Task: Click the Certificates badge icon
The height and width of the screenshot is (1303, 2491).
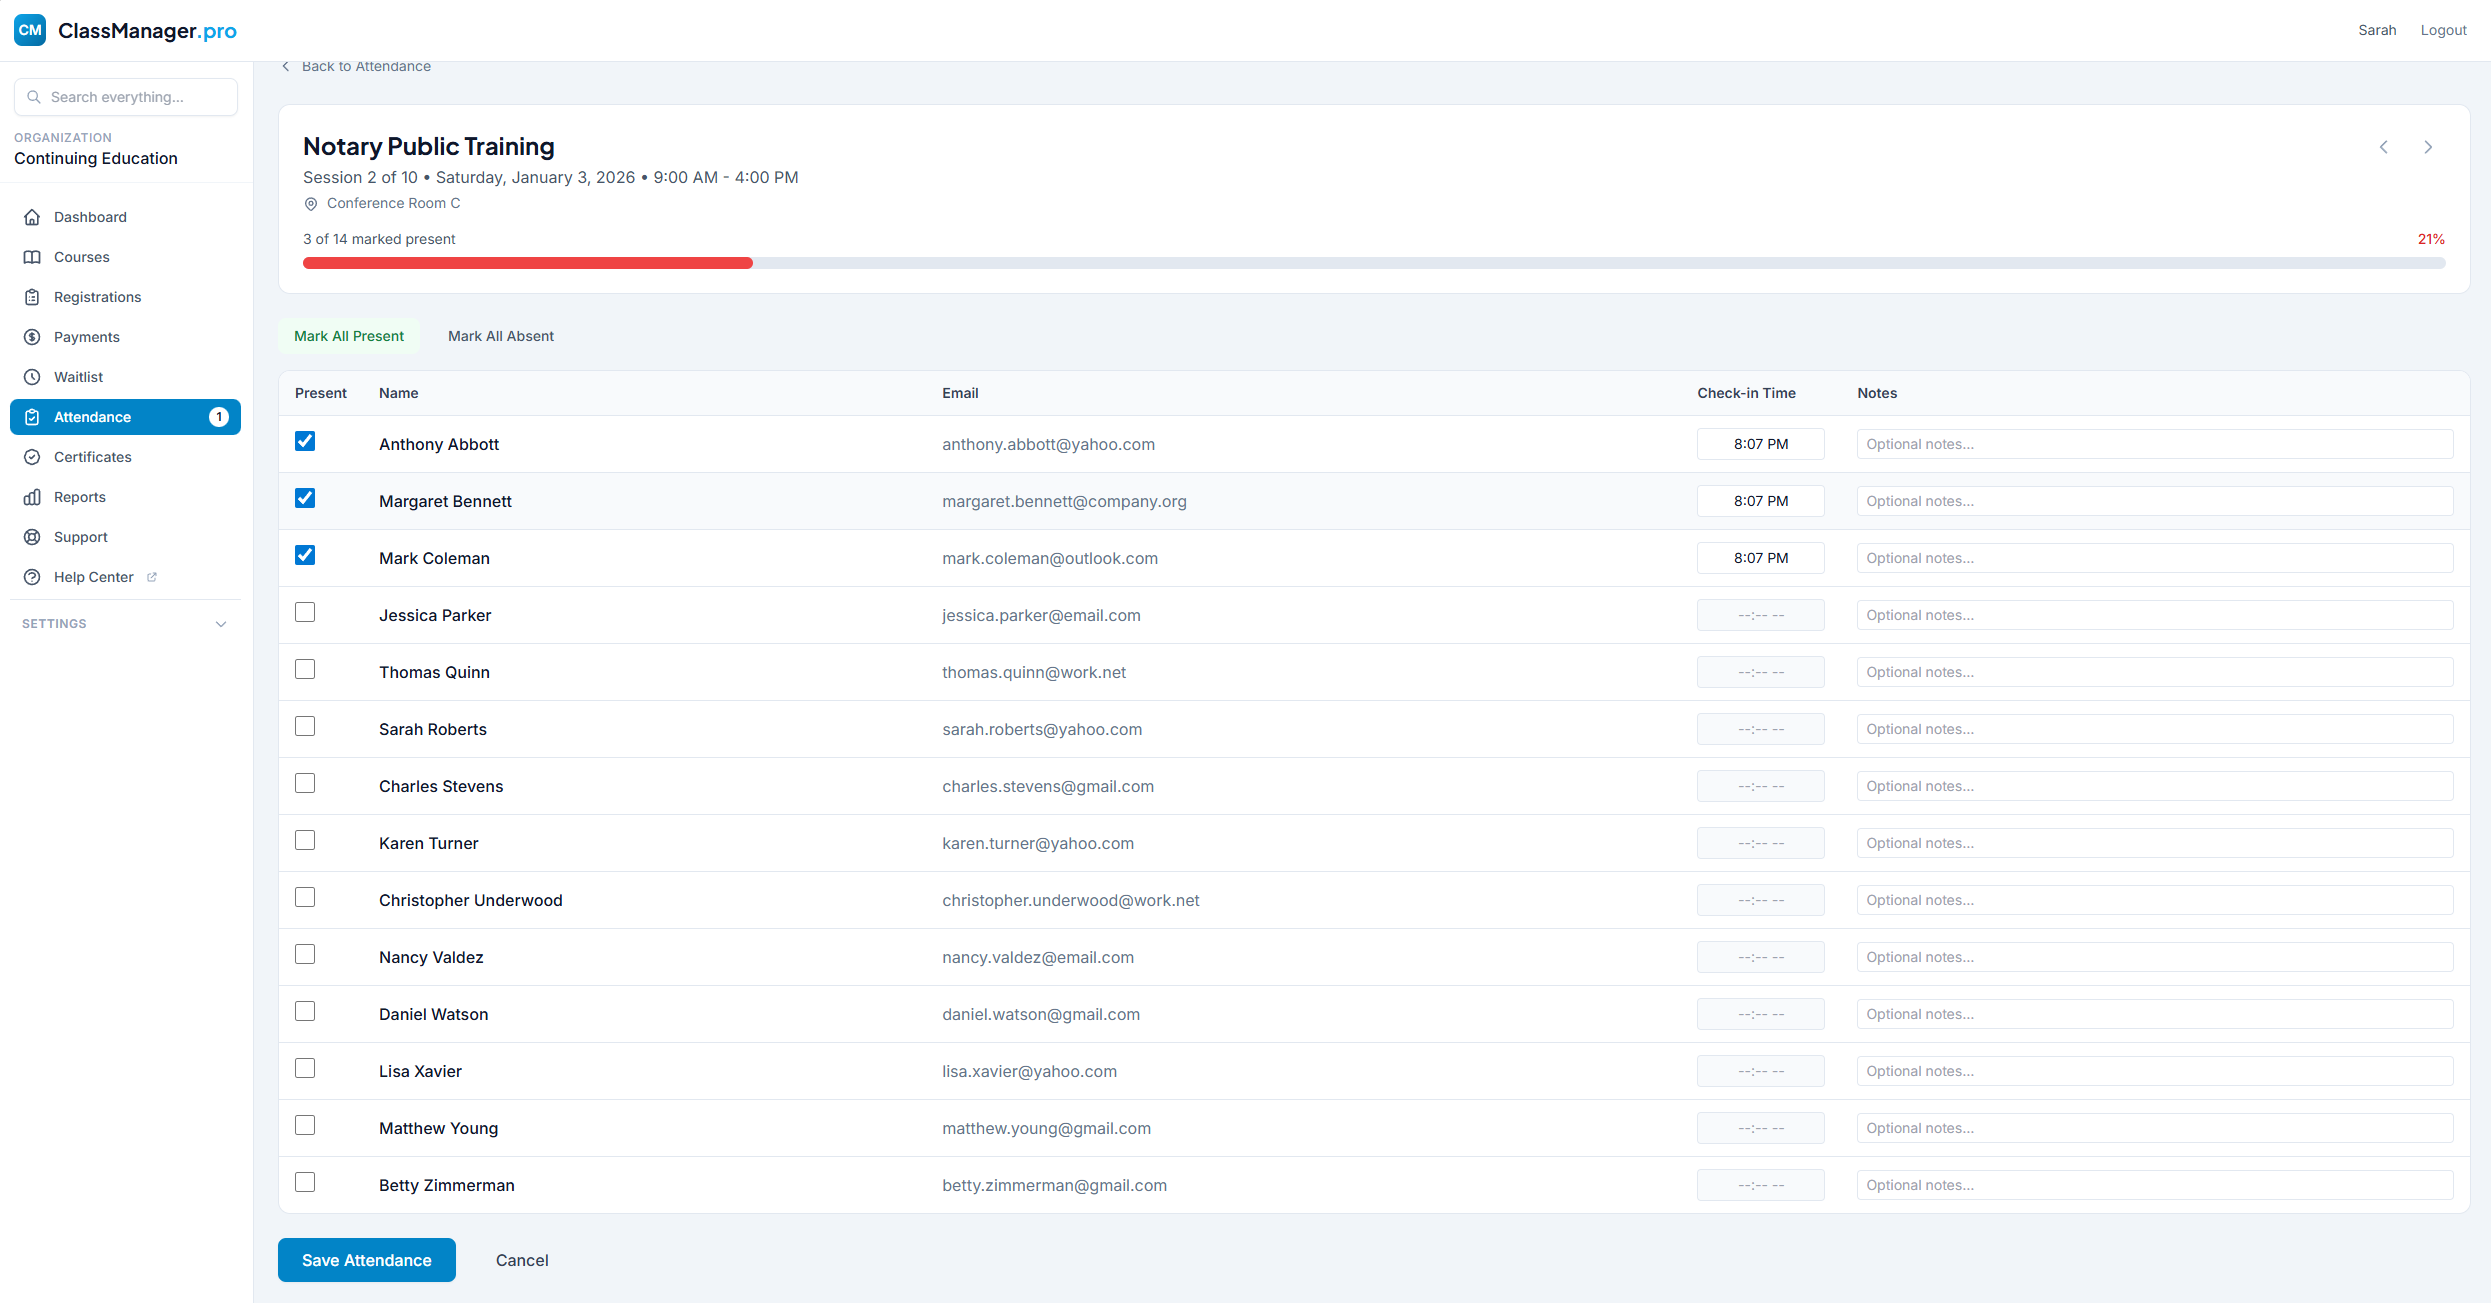Action: click(x=32, y=457)
